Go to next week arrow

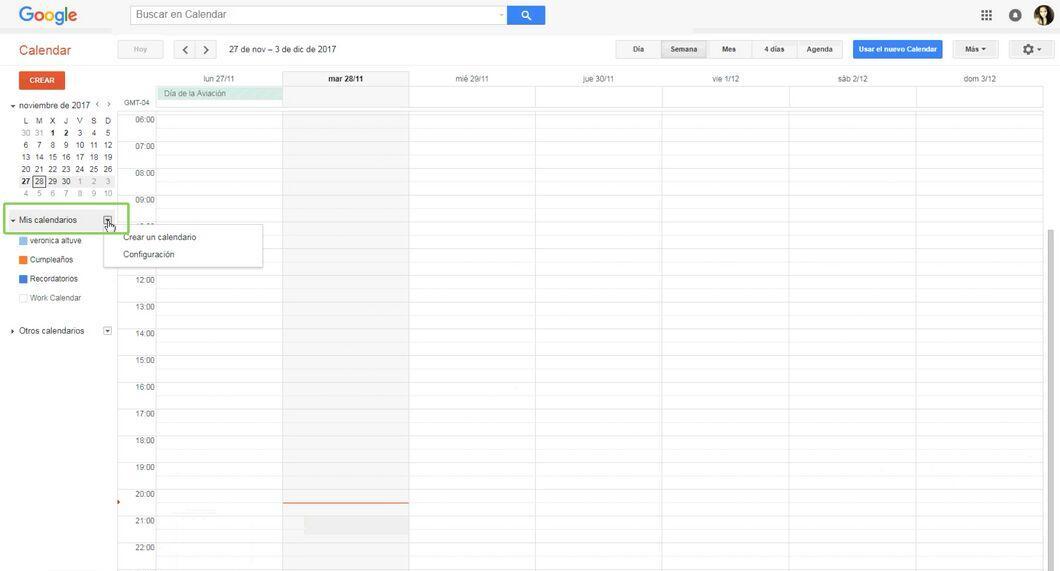[x=206, y=49]
